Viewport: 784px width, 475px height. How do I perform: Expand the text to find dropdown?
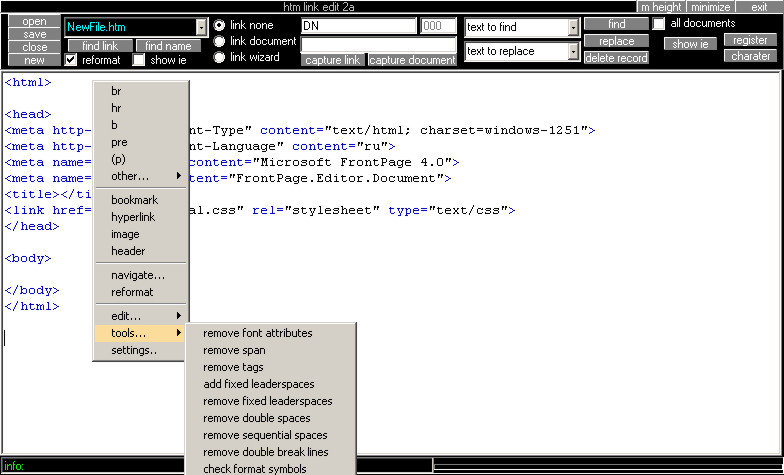[574, 28]
